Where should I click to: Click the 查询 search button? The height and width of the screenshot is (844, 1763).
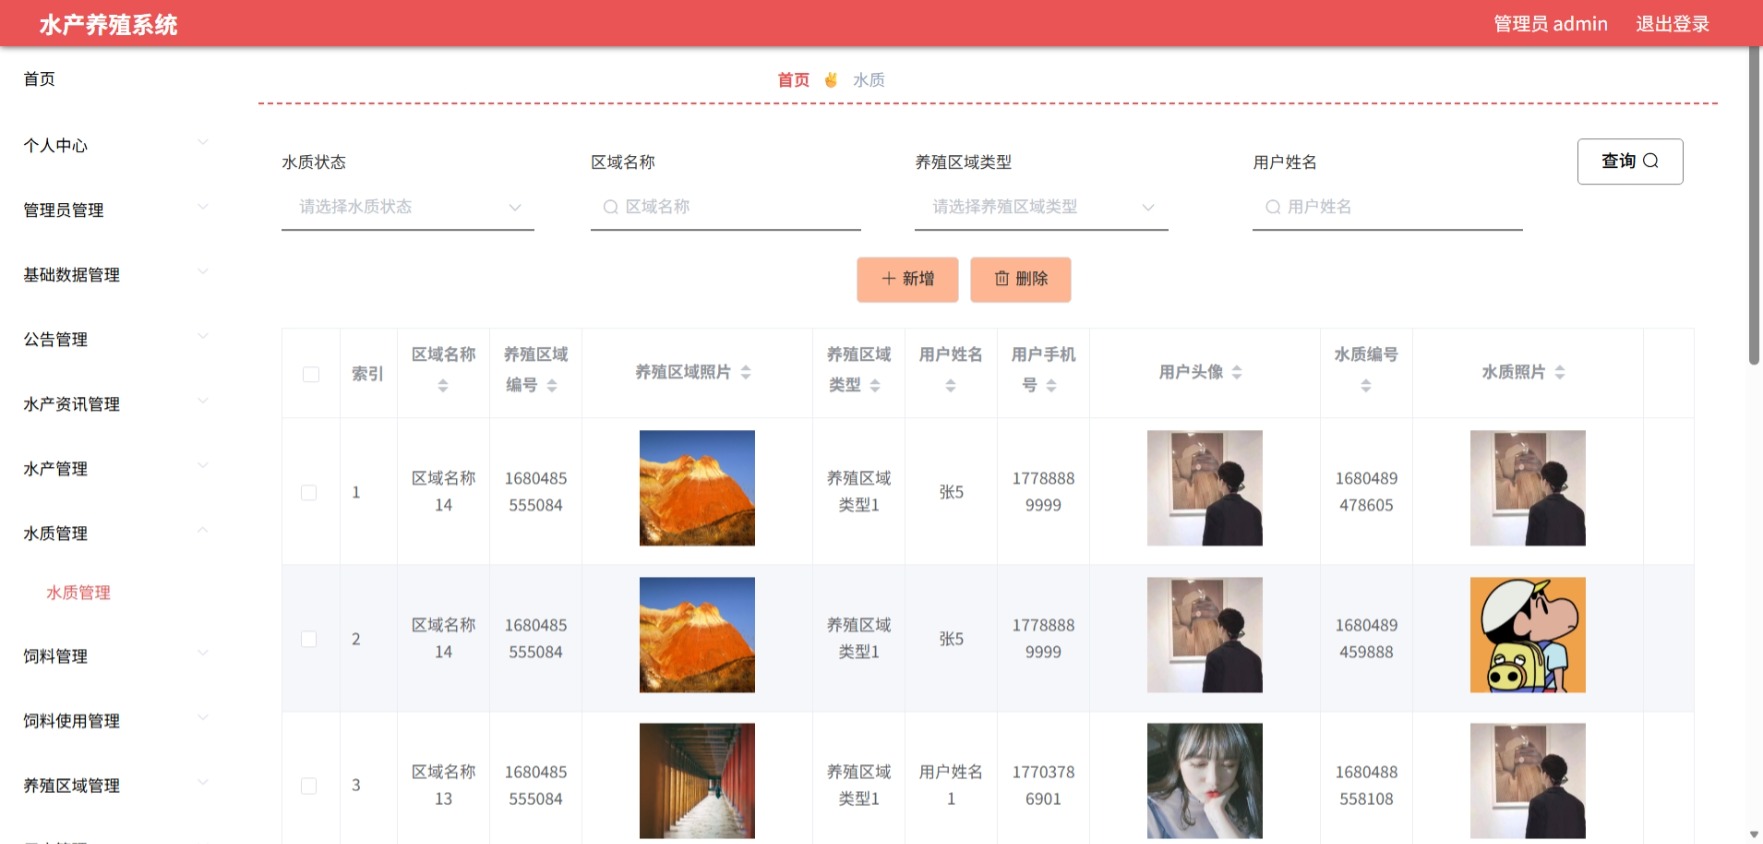coord(1630,161)
